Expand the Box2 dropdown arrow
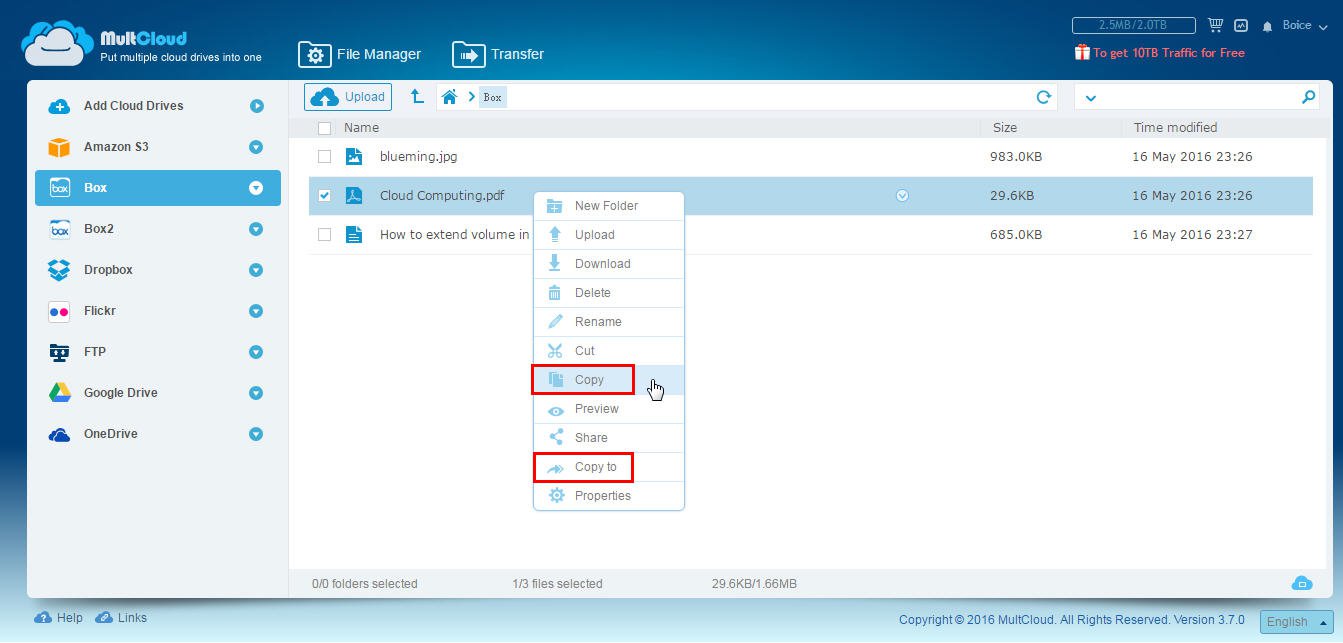The width and height of the screenshot is (1343, 643). (x=256, y=229)
